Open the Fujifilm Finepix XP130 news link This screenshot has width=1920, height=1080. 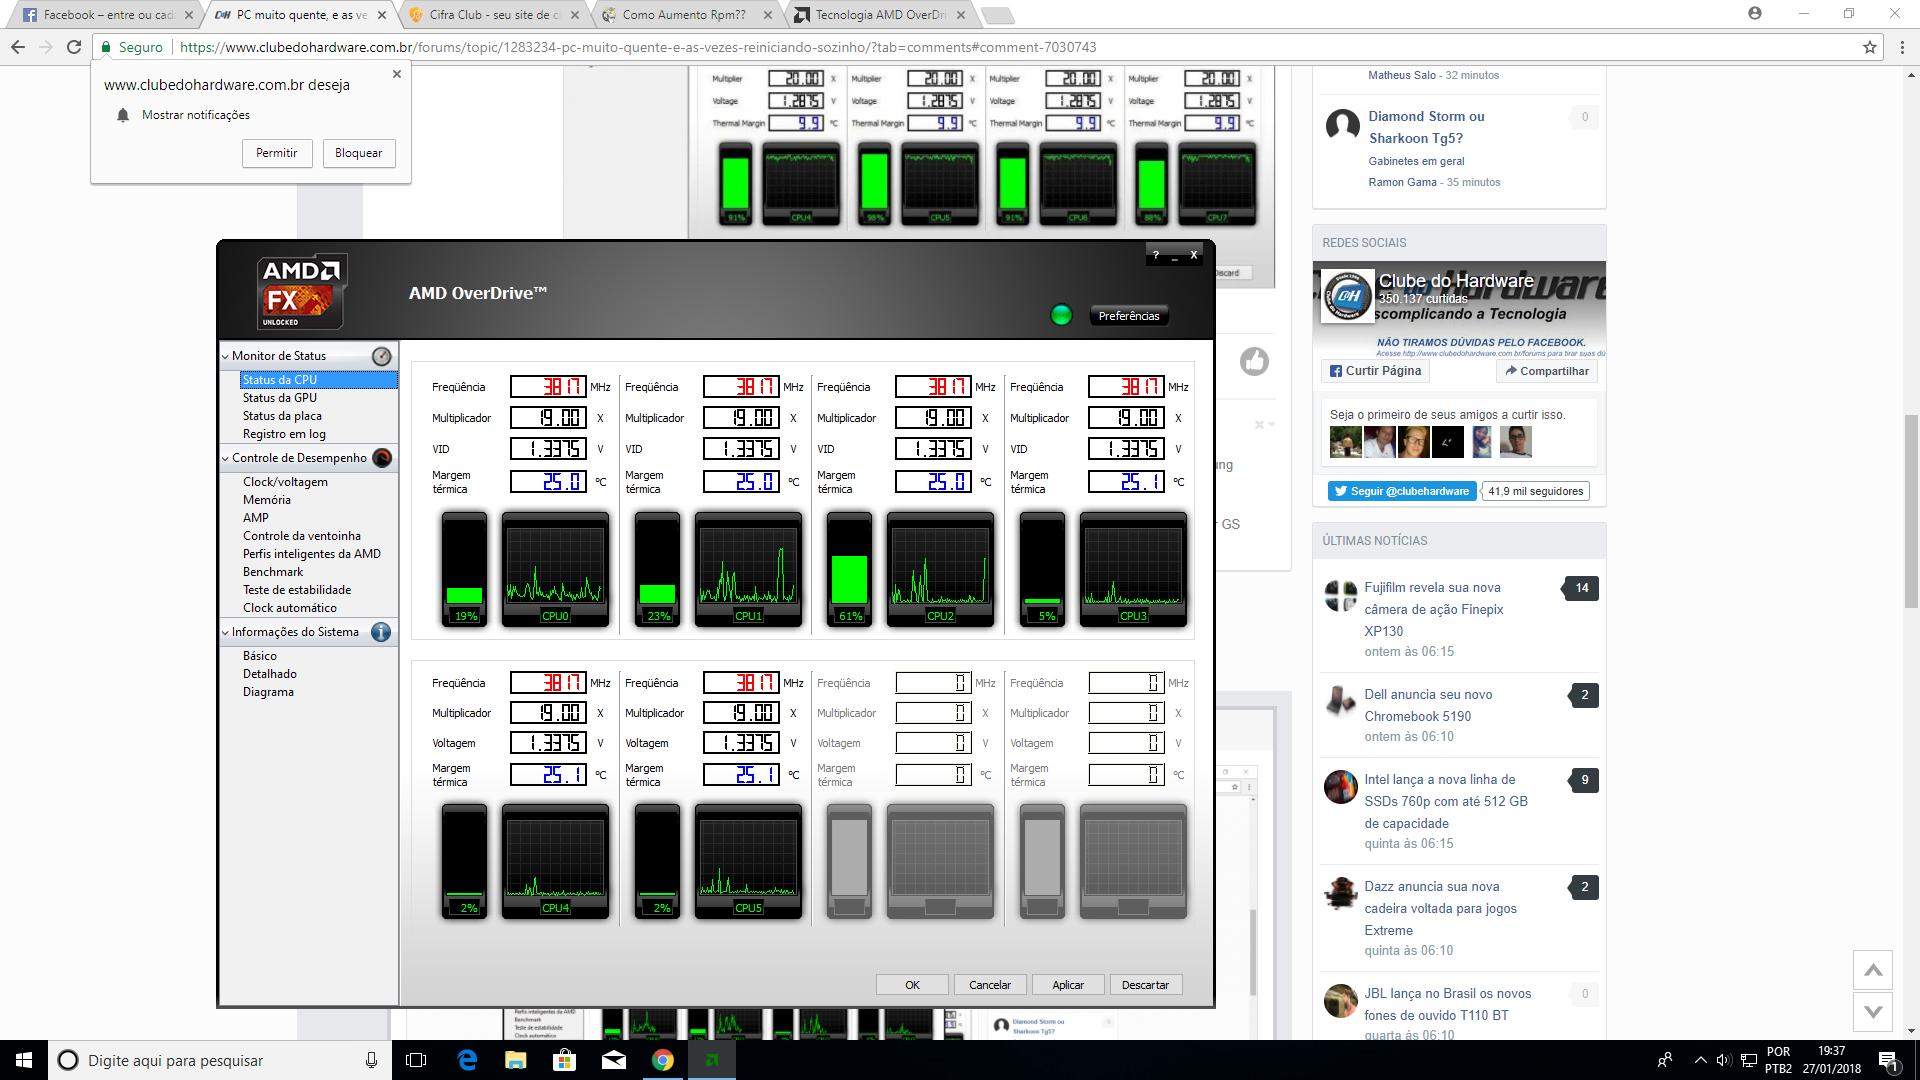[x=1434, y=609]
